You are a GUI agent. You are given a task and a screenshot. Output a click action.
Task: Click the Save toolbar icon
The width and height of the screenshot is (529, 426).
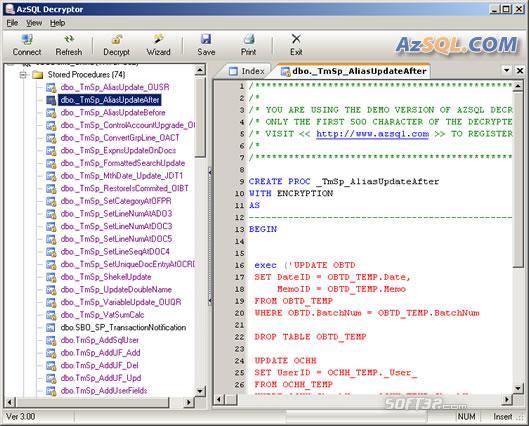(206, 39)
